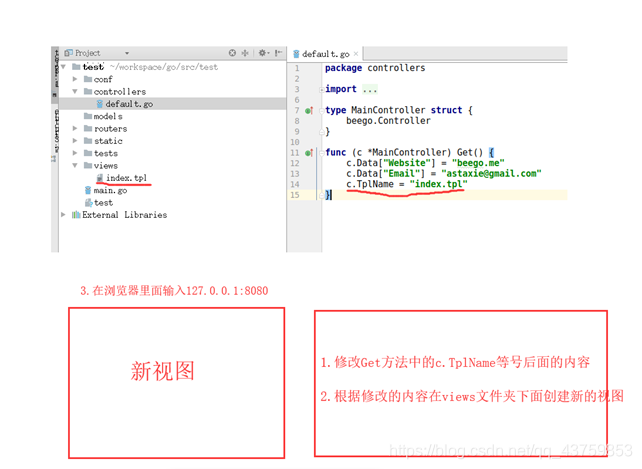Fold the MainController struct at line 7
This screenshot has width=642, height=469.
pyautogui.click(x=322, y=110)
